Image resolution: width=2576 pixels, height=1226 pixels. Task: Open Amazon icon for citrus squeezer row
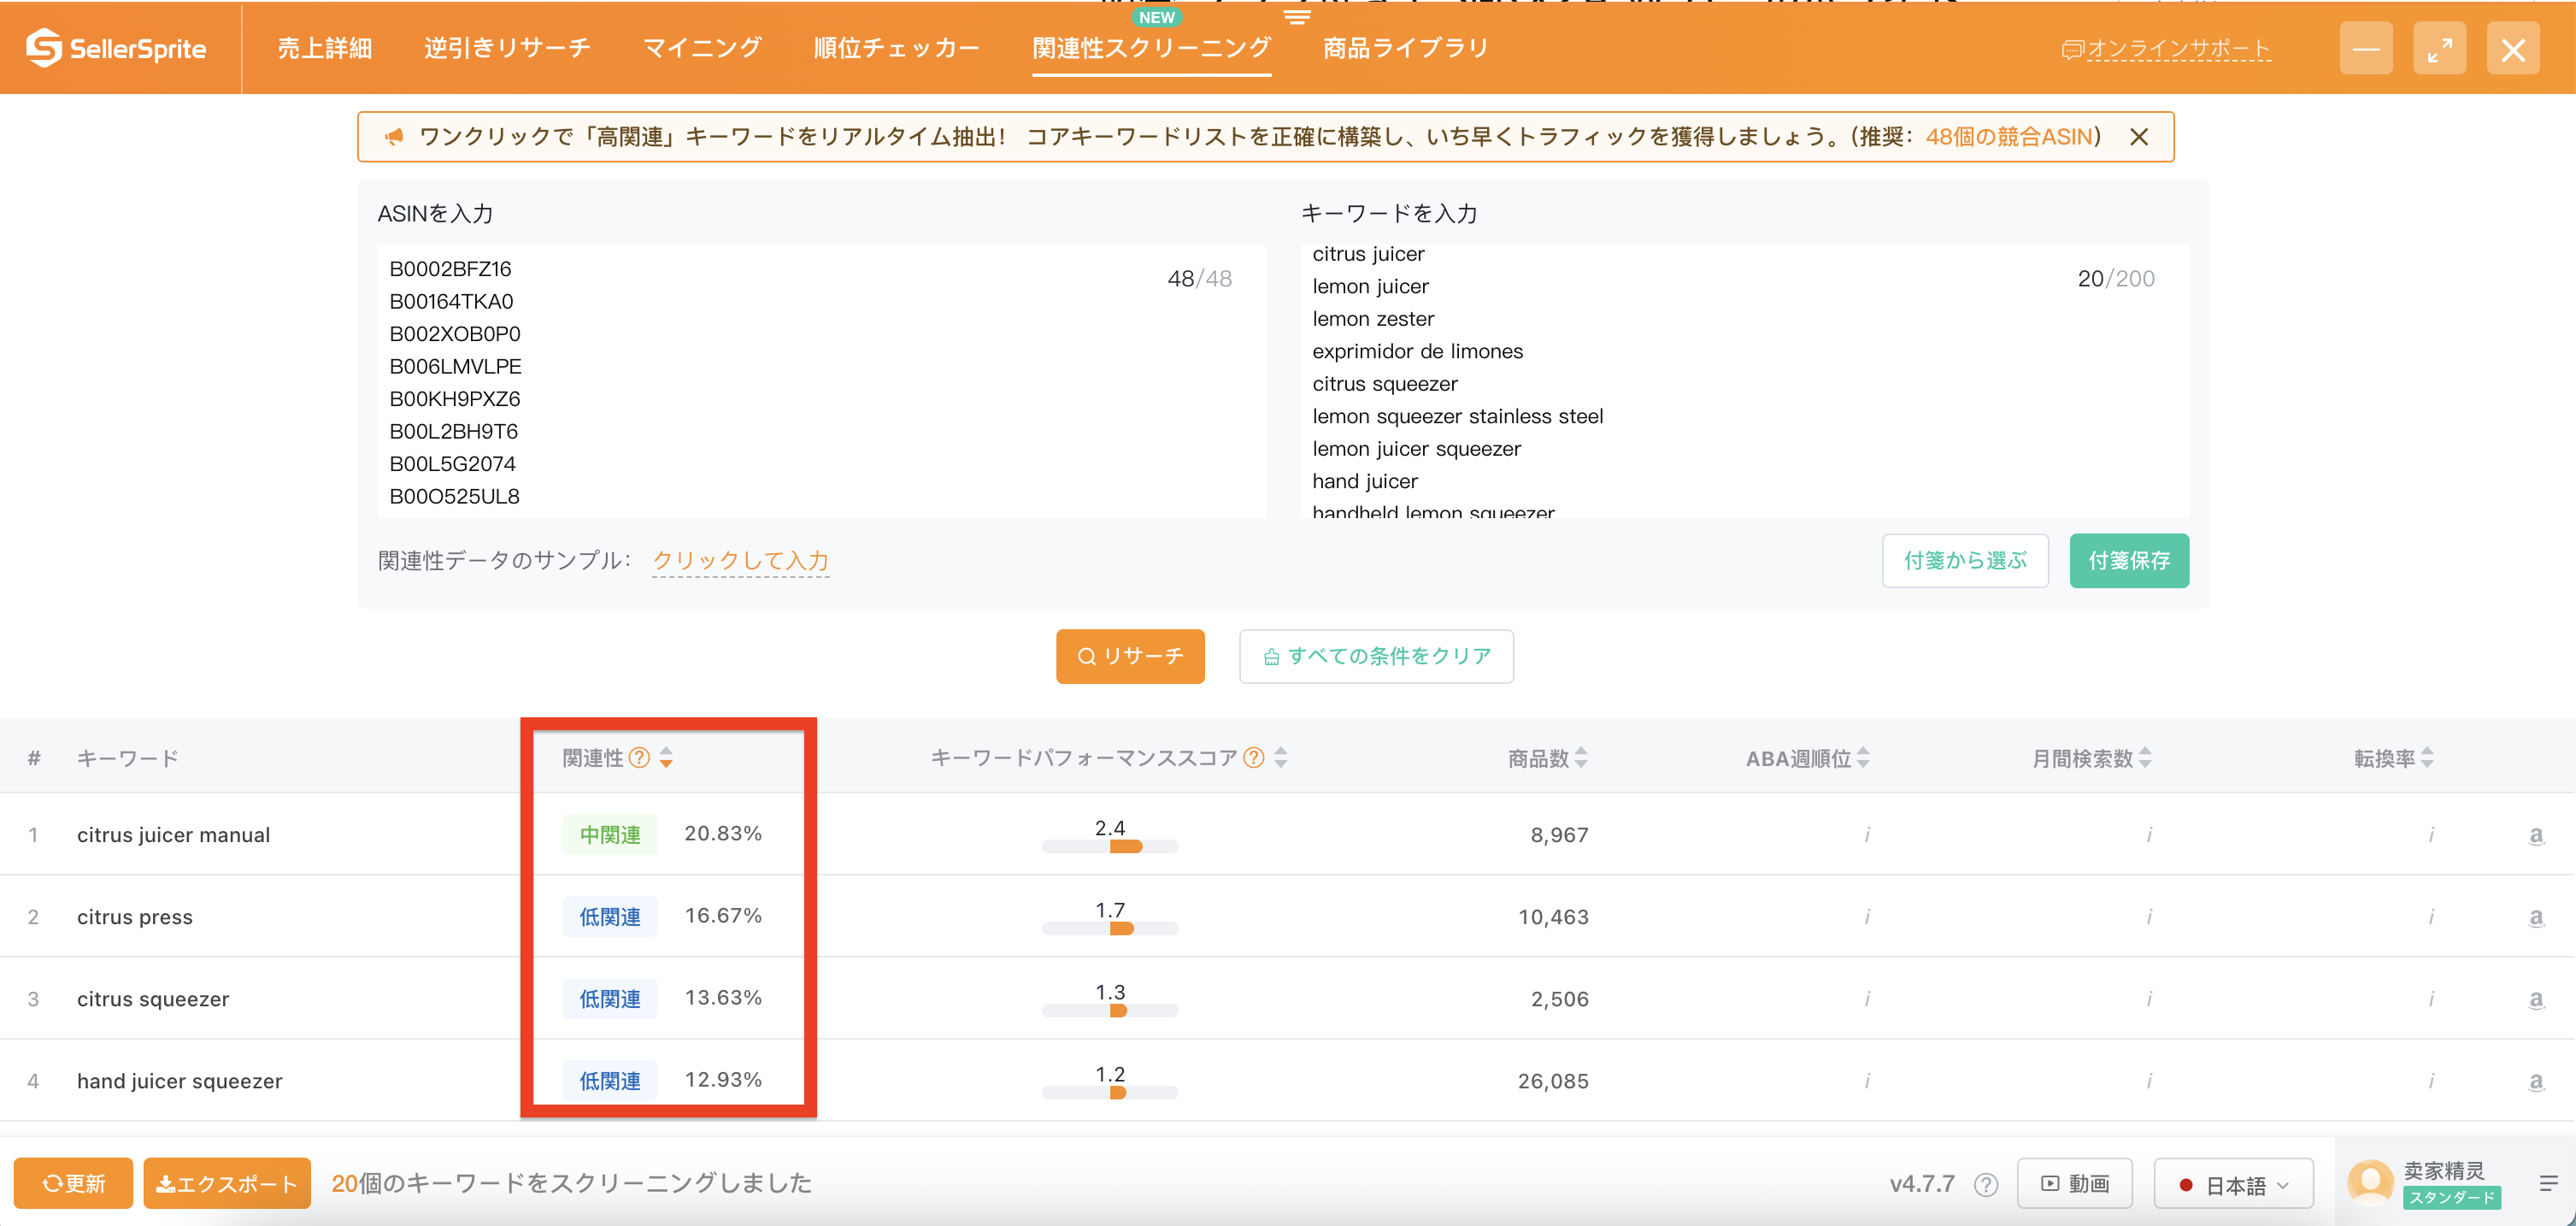[x=2536, y=999]
